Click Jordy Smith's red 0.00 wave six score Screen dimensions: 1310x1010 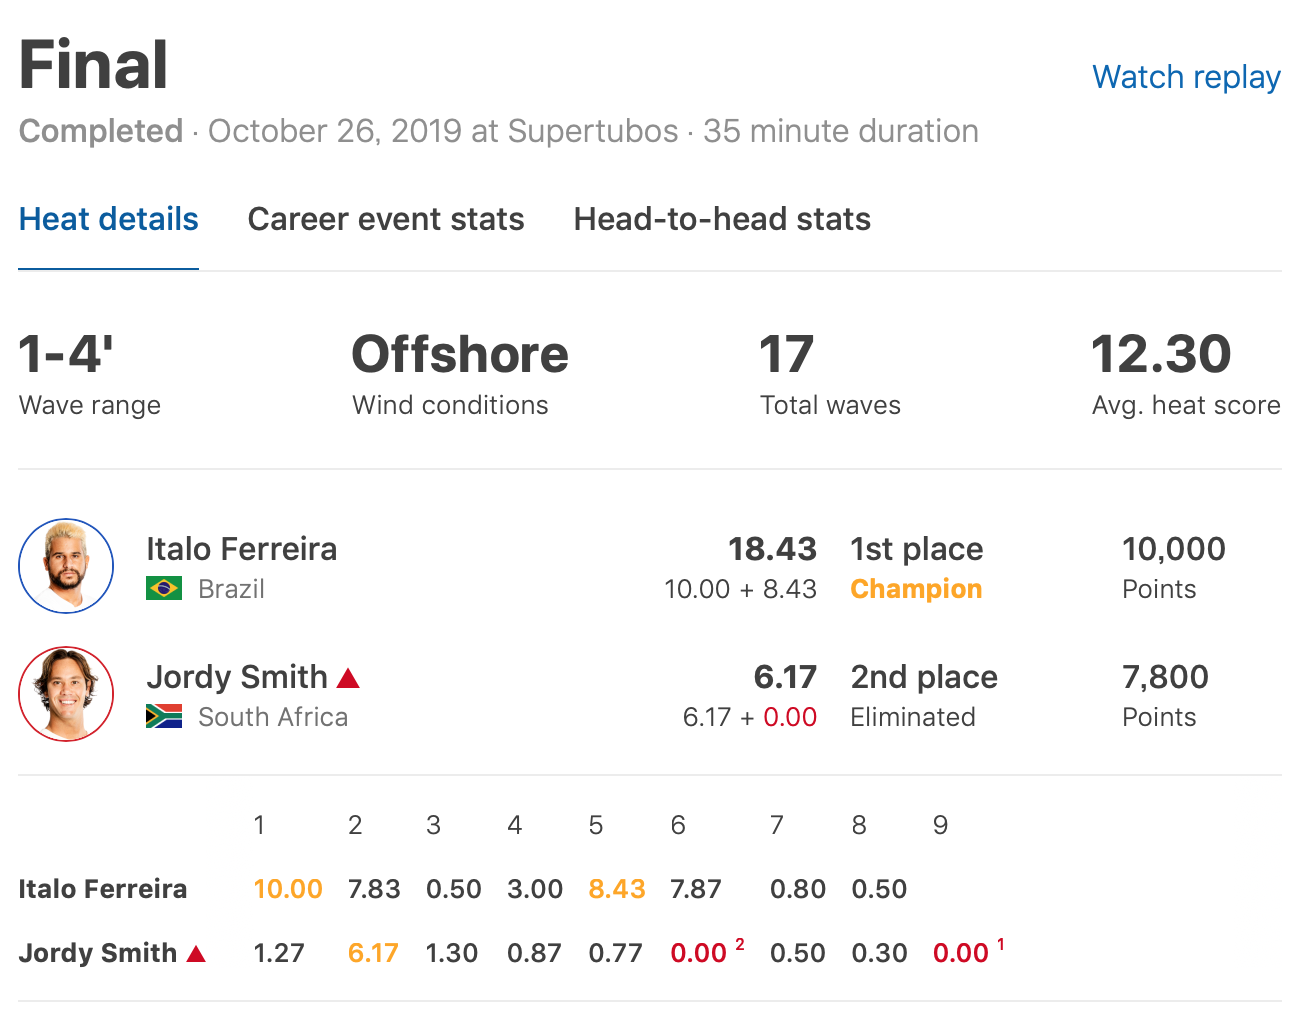pyautogui.click(x=698, y=953)
